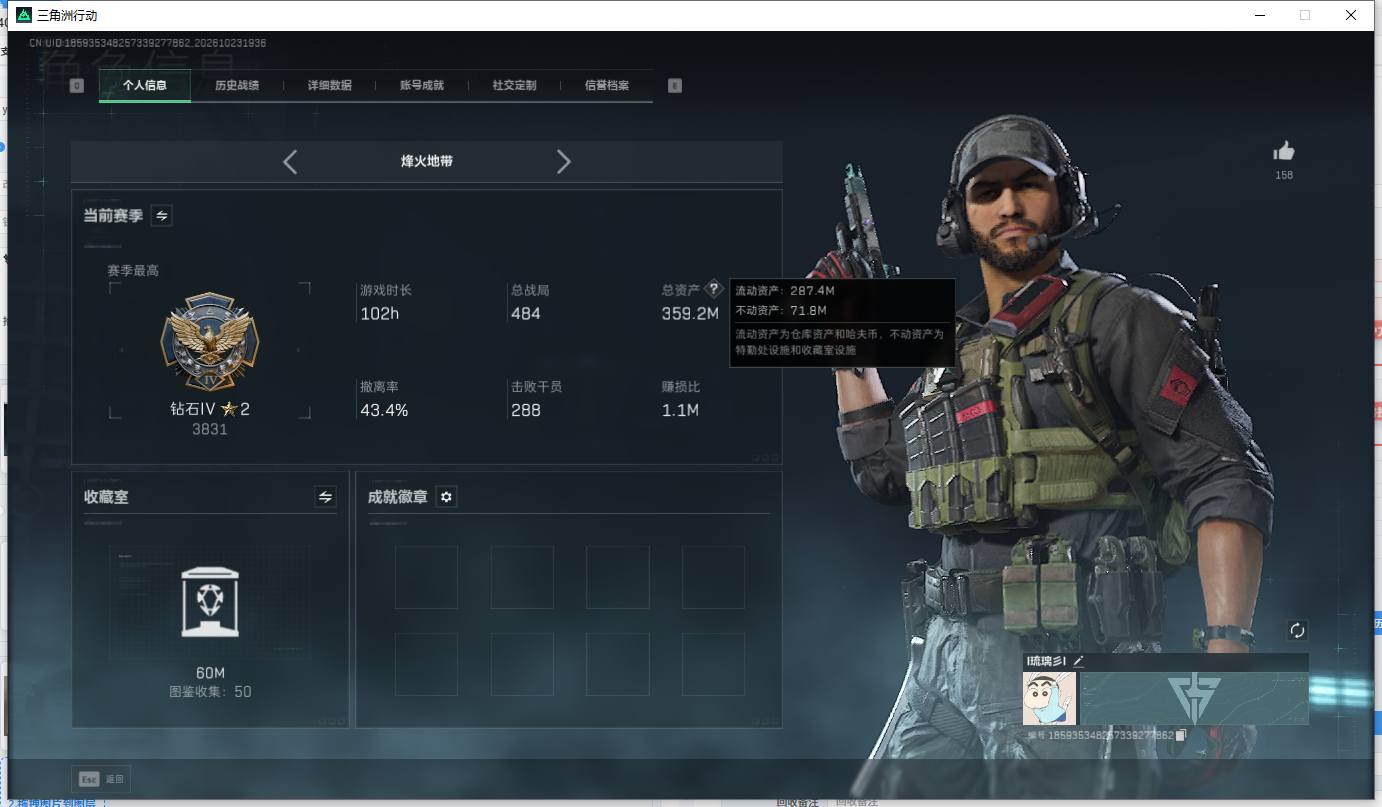Select the 个人信息 tab
1382x807 pixels.
pos(145,85)
